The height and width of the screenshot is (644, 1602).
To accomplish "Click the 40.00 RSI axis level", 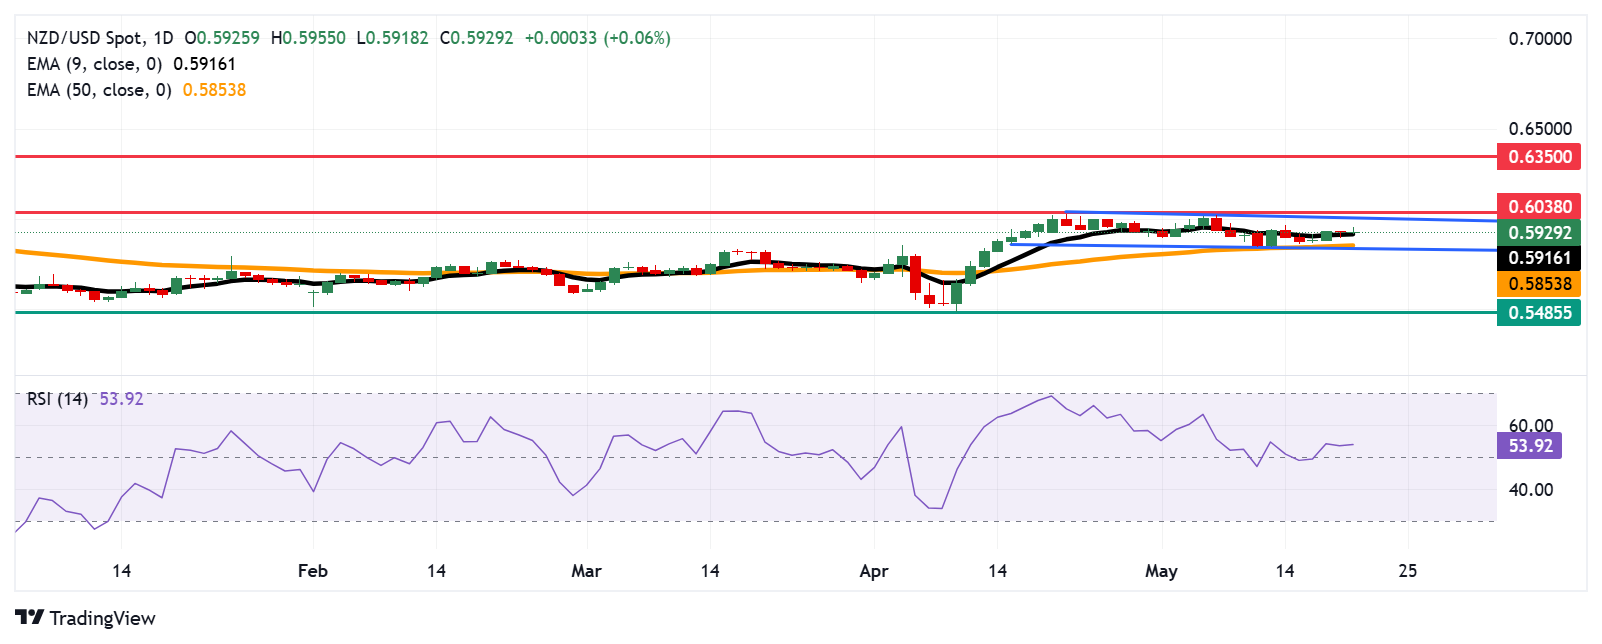I will pos(1530,490).
